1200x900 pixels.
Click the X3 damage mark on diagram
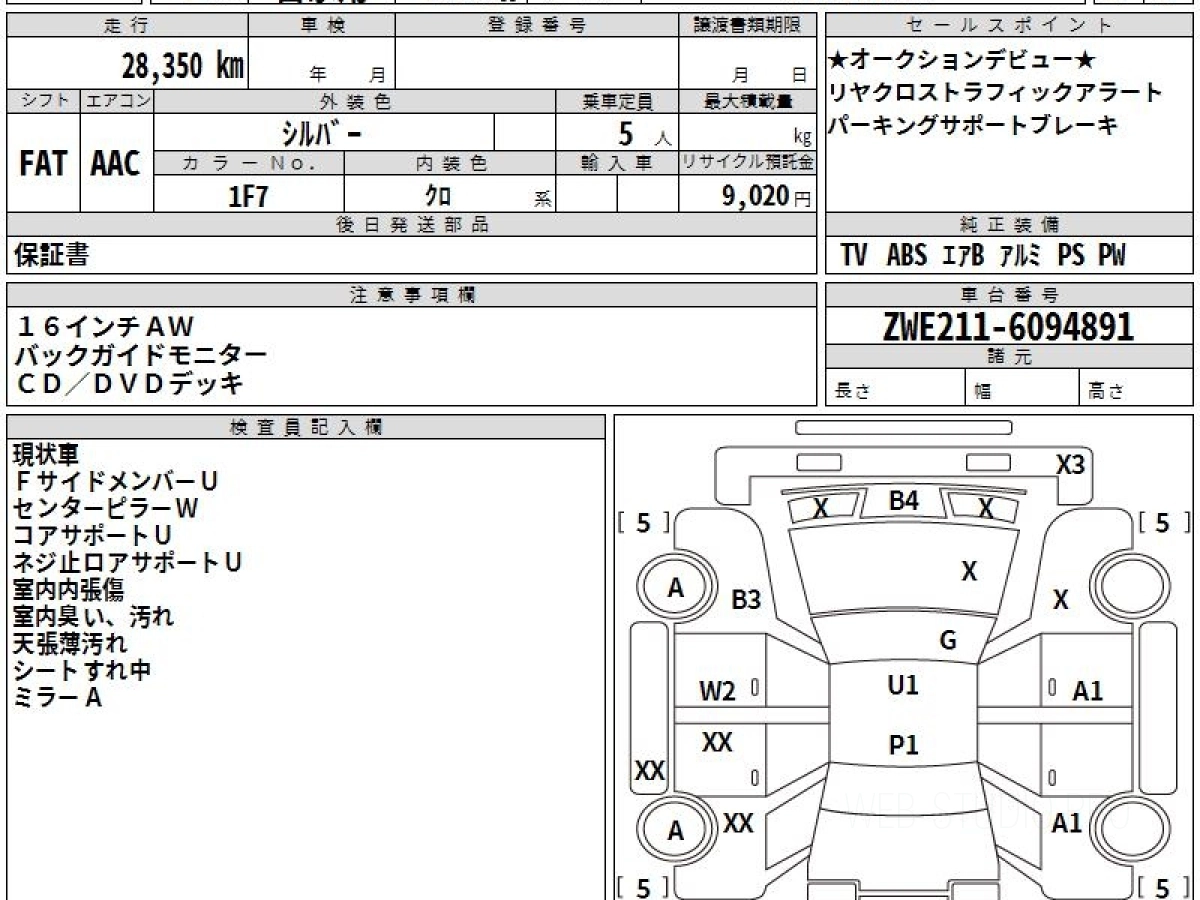[1071, 464]
